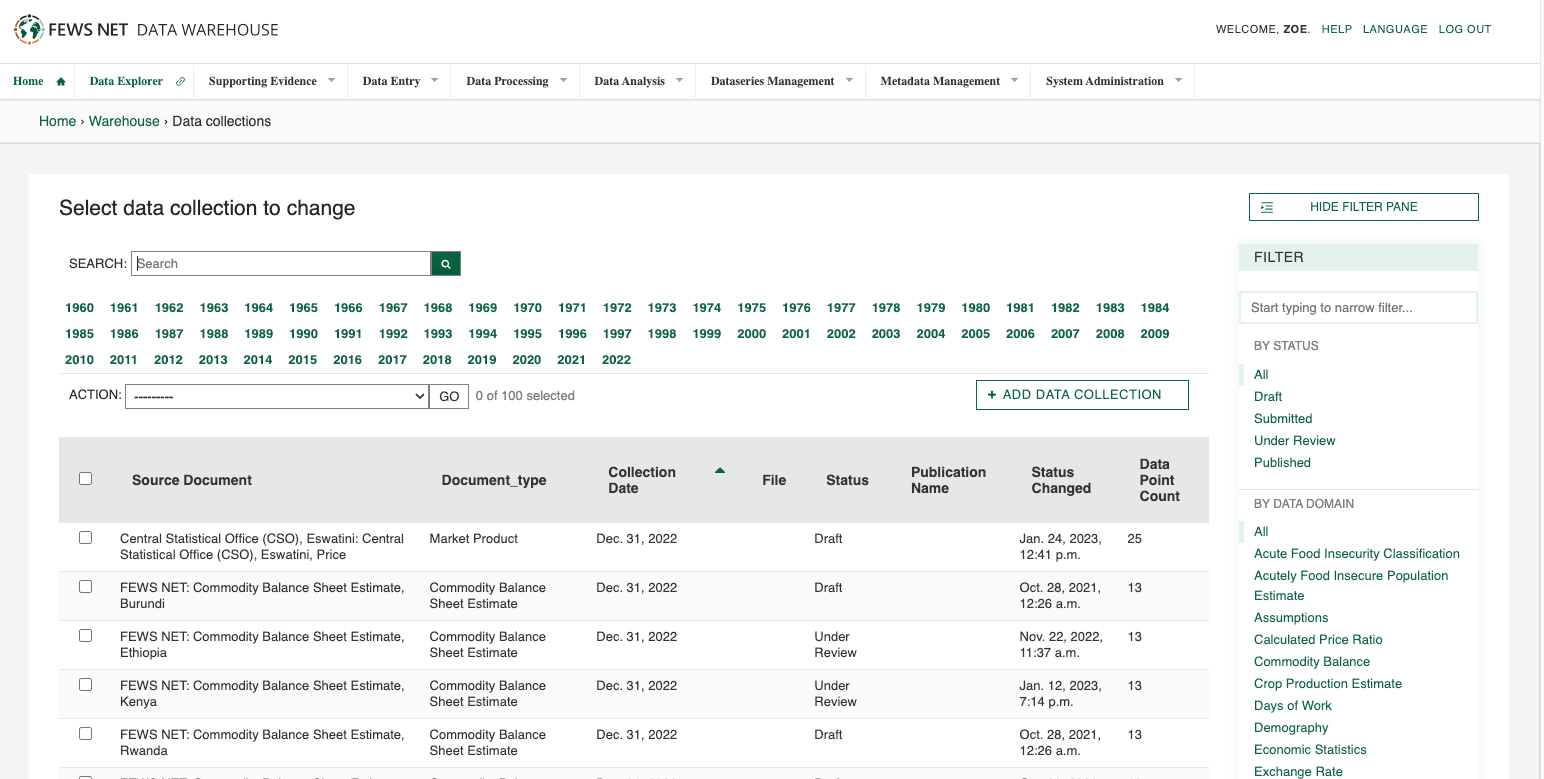The image size is (1544, 779).
Task: Click Hide Filter Pane button
Action: pyautogui.click(x=1364, y=207)
